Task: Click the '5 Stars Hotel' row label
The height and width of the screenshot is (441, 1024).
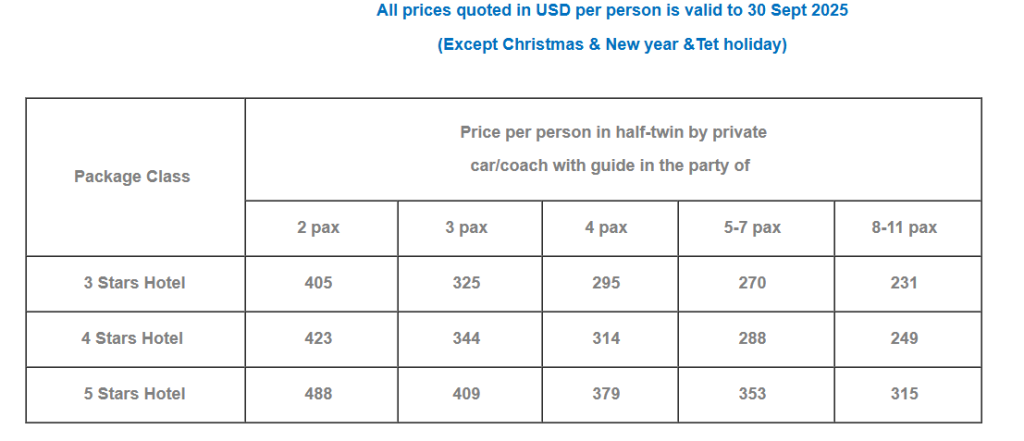Action: click(134, 394)
